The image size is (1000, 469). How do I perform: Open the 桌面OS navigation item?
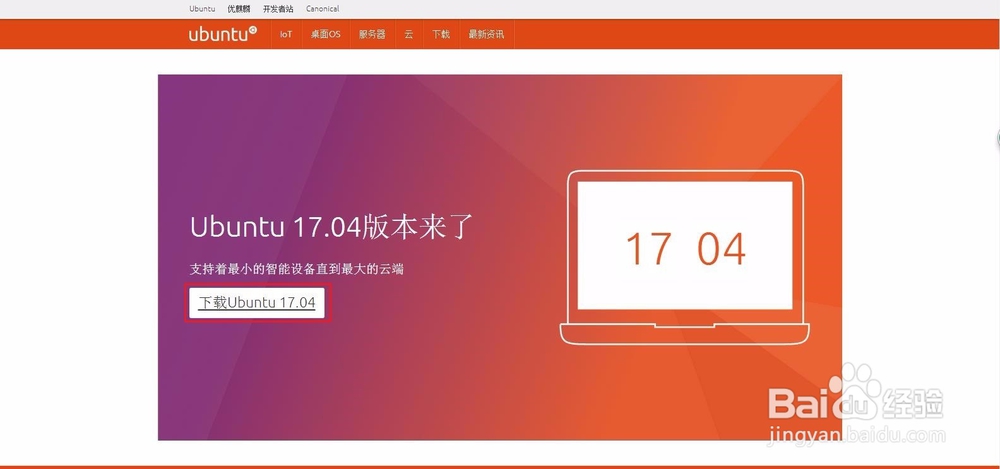pyautogui.click(x=325, y=34)
